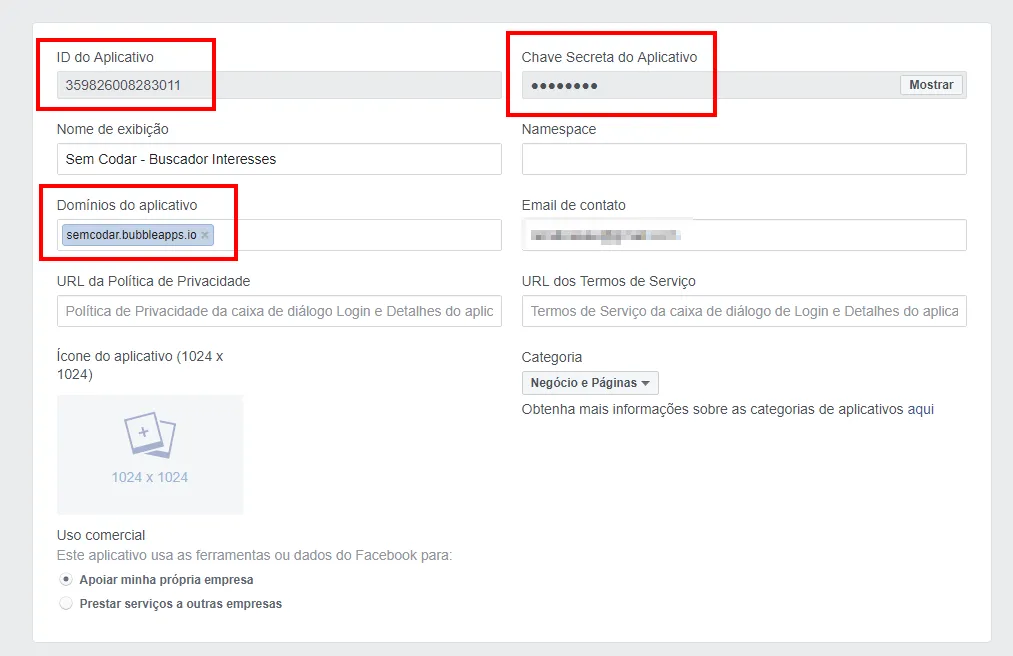This screenshot has height=656, width=1013.
Task: Upload an app icon image placeholder
Action: pyautogui.click(x=150, y=454)
